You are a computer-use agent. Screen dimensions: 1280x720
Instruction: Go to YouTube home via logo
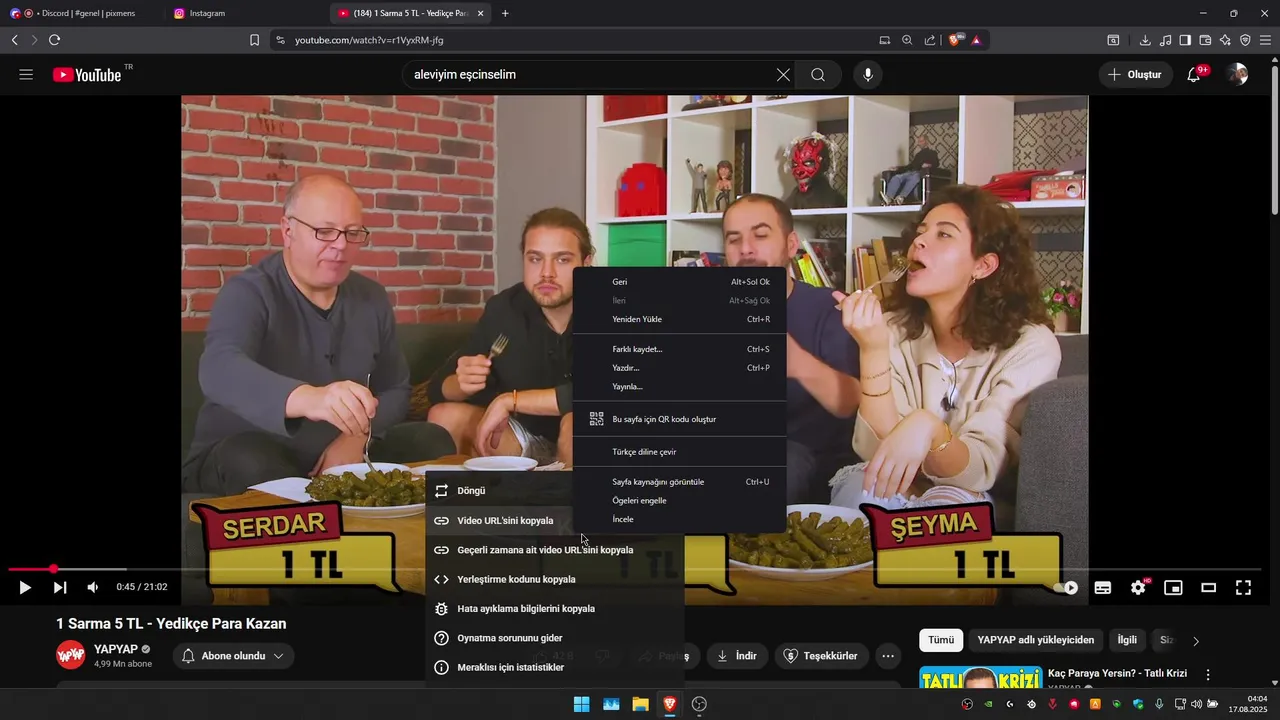(x=87, y=75)
